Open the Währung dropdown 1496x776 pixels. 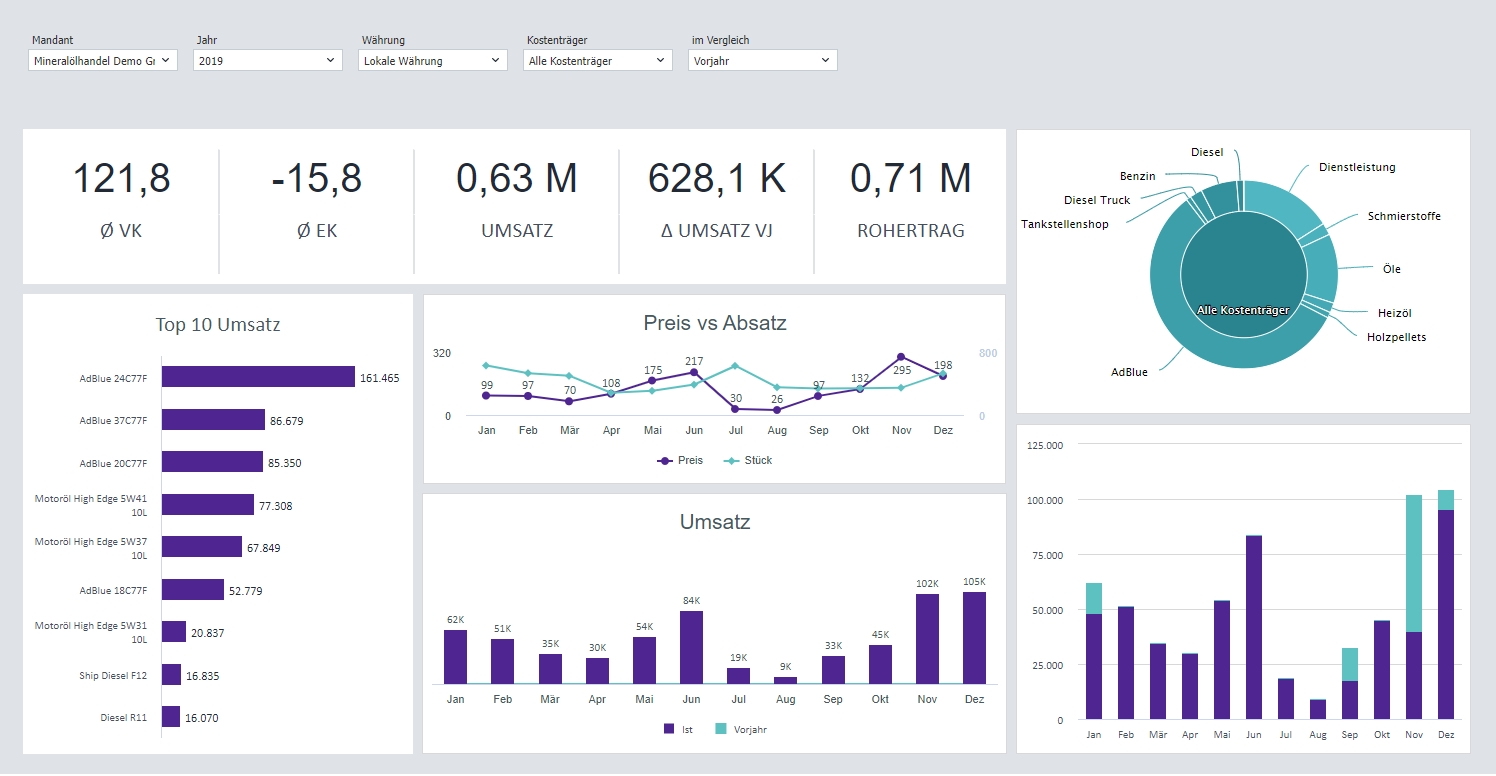tap(433, 61)
